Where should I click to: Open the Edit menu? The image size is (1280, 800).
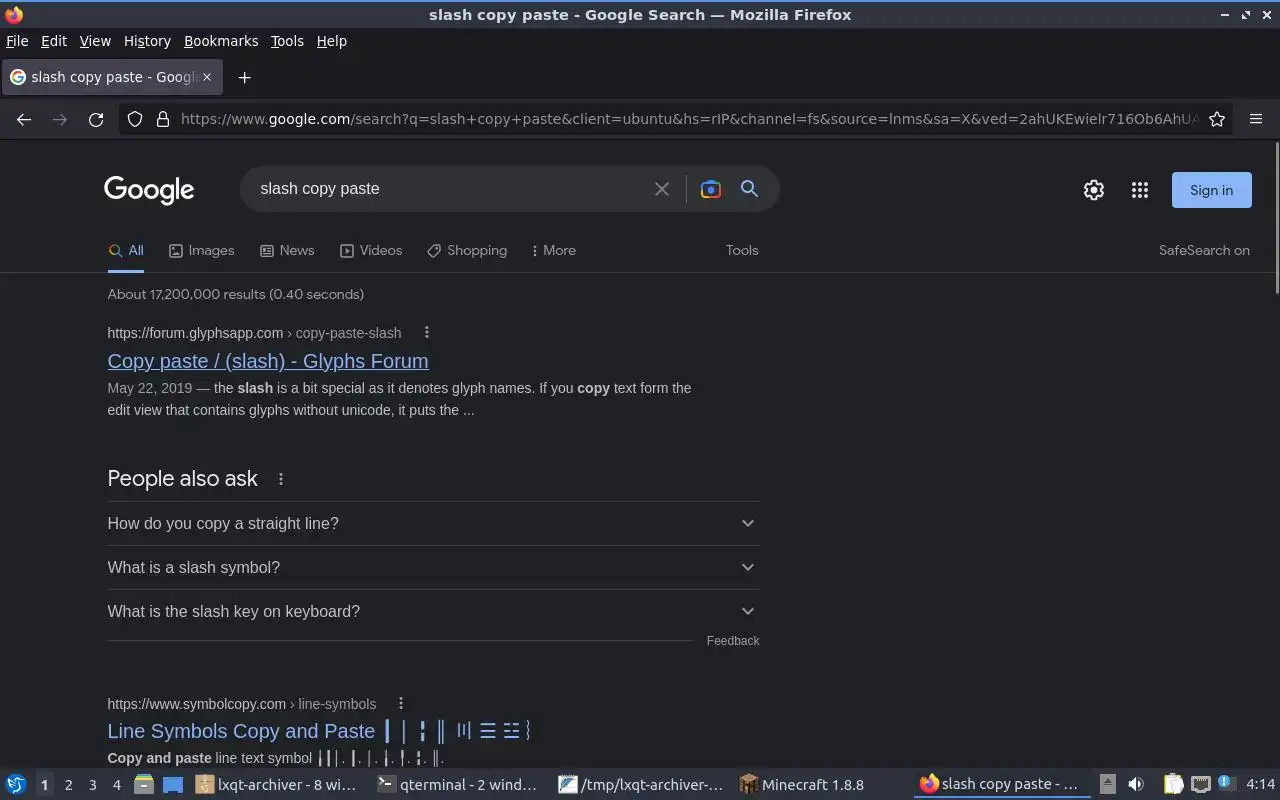[53, 41]
